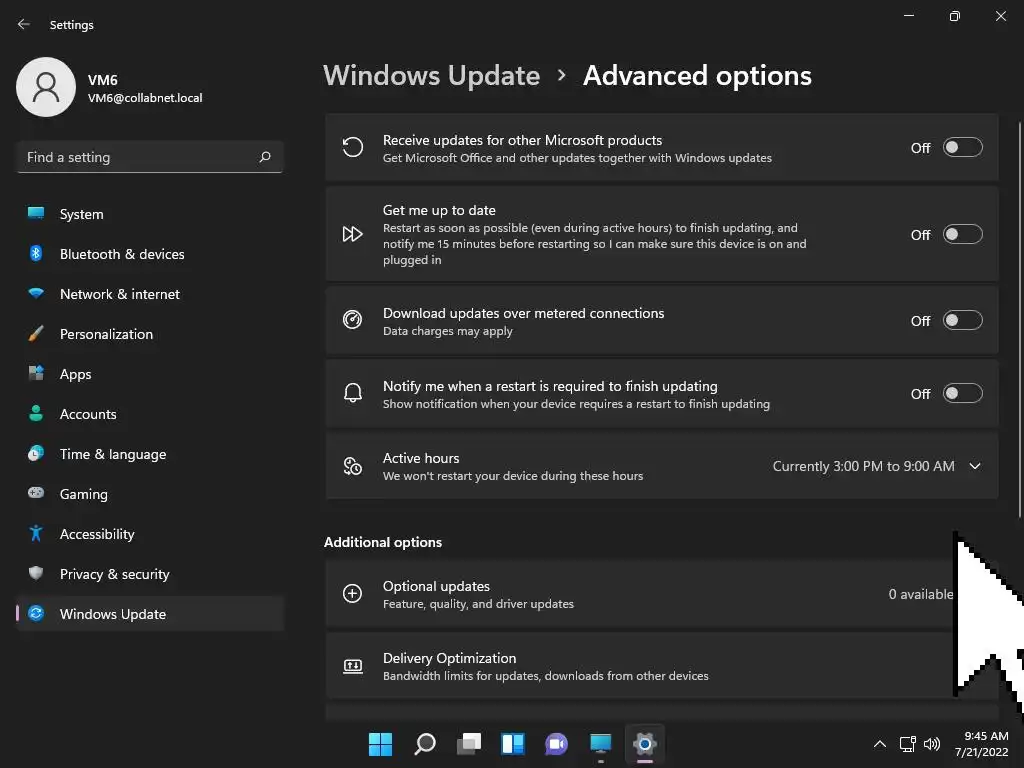Select Windows Update in the sidebar

(x=150, y=613)
